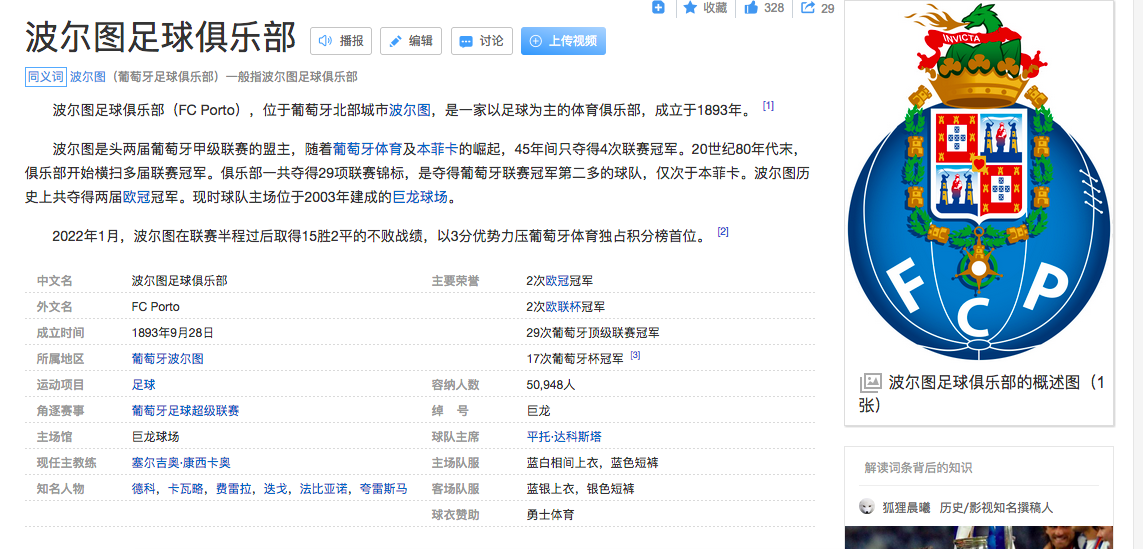Click the share arrow icon

click(807, 7)
